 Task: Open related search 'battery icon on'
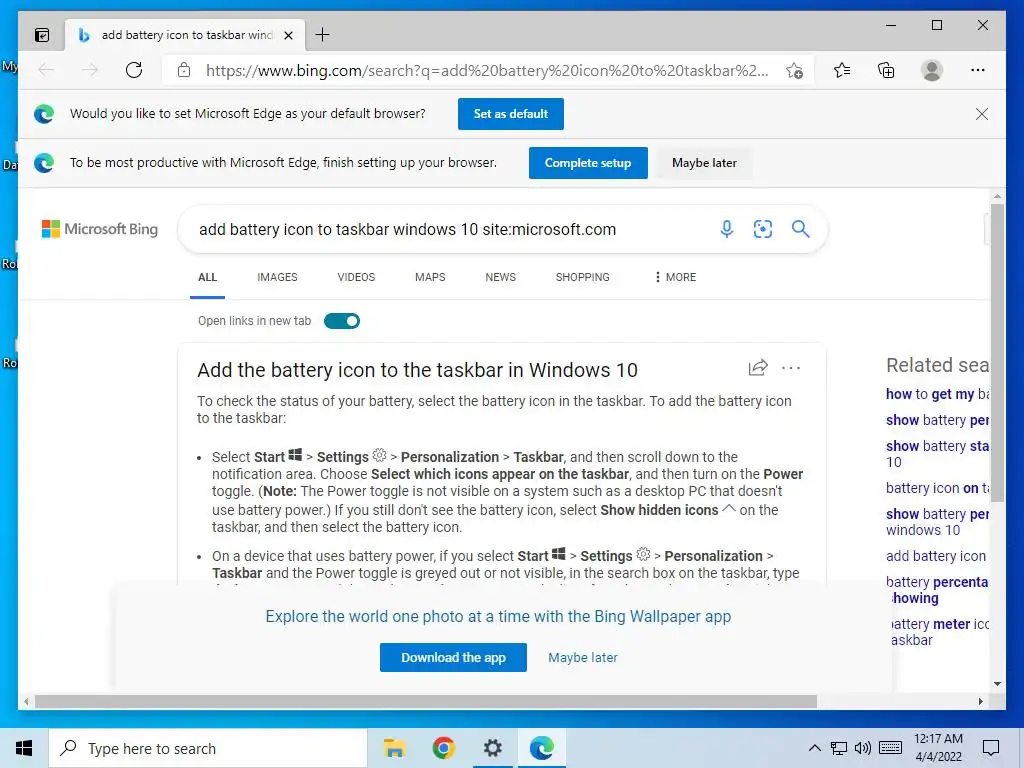pos(938,488)
